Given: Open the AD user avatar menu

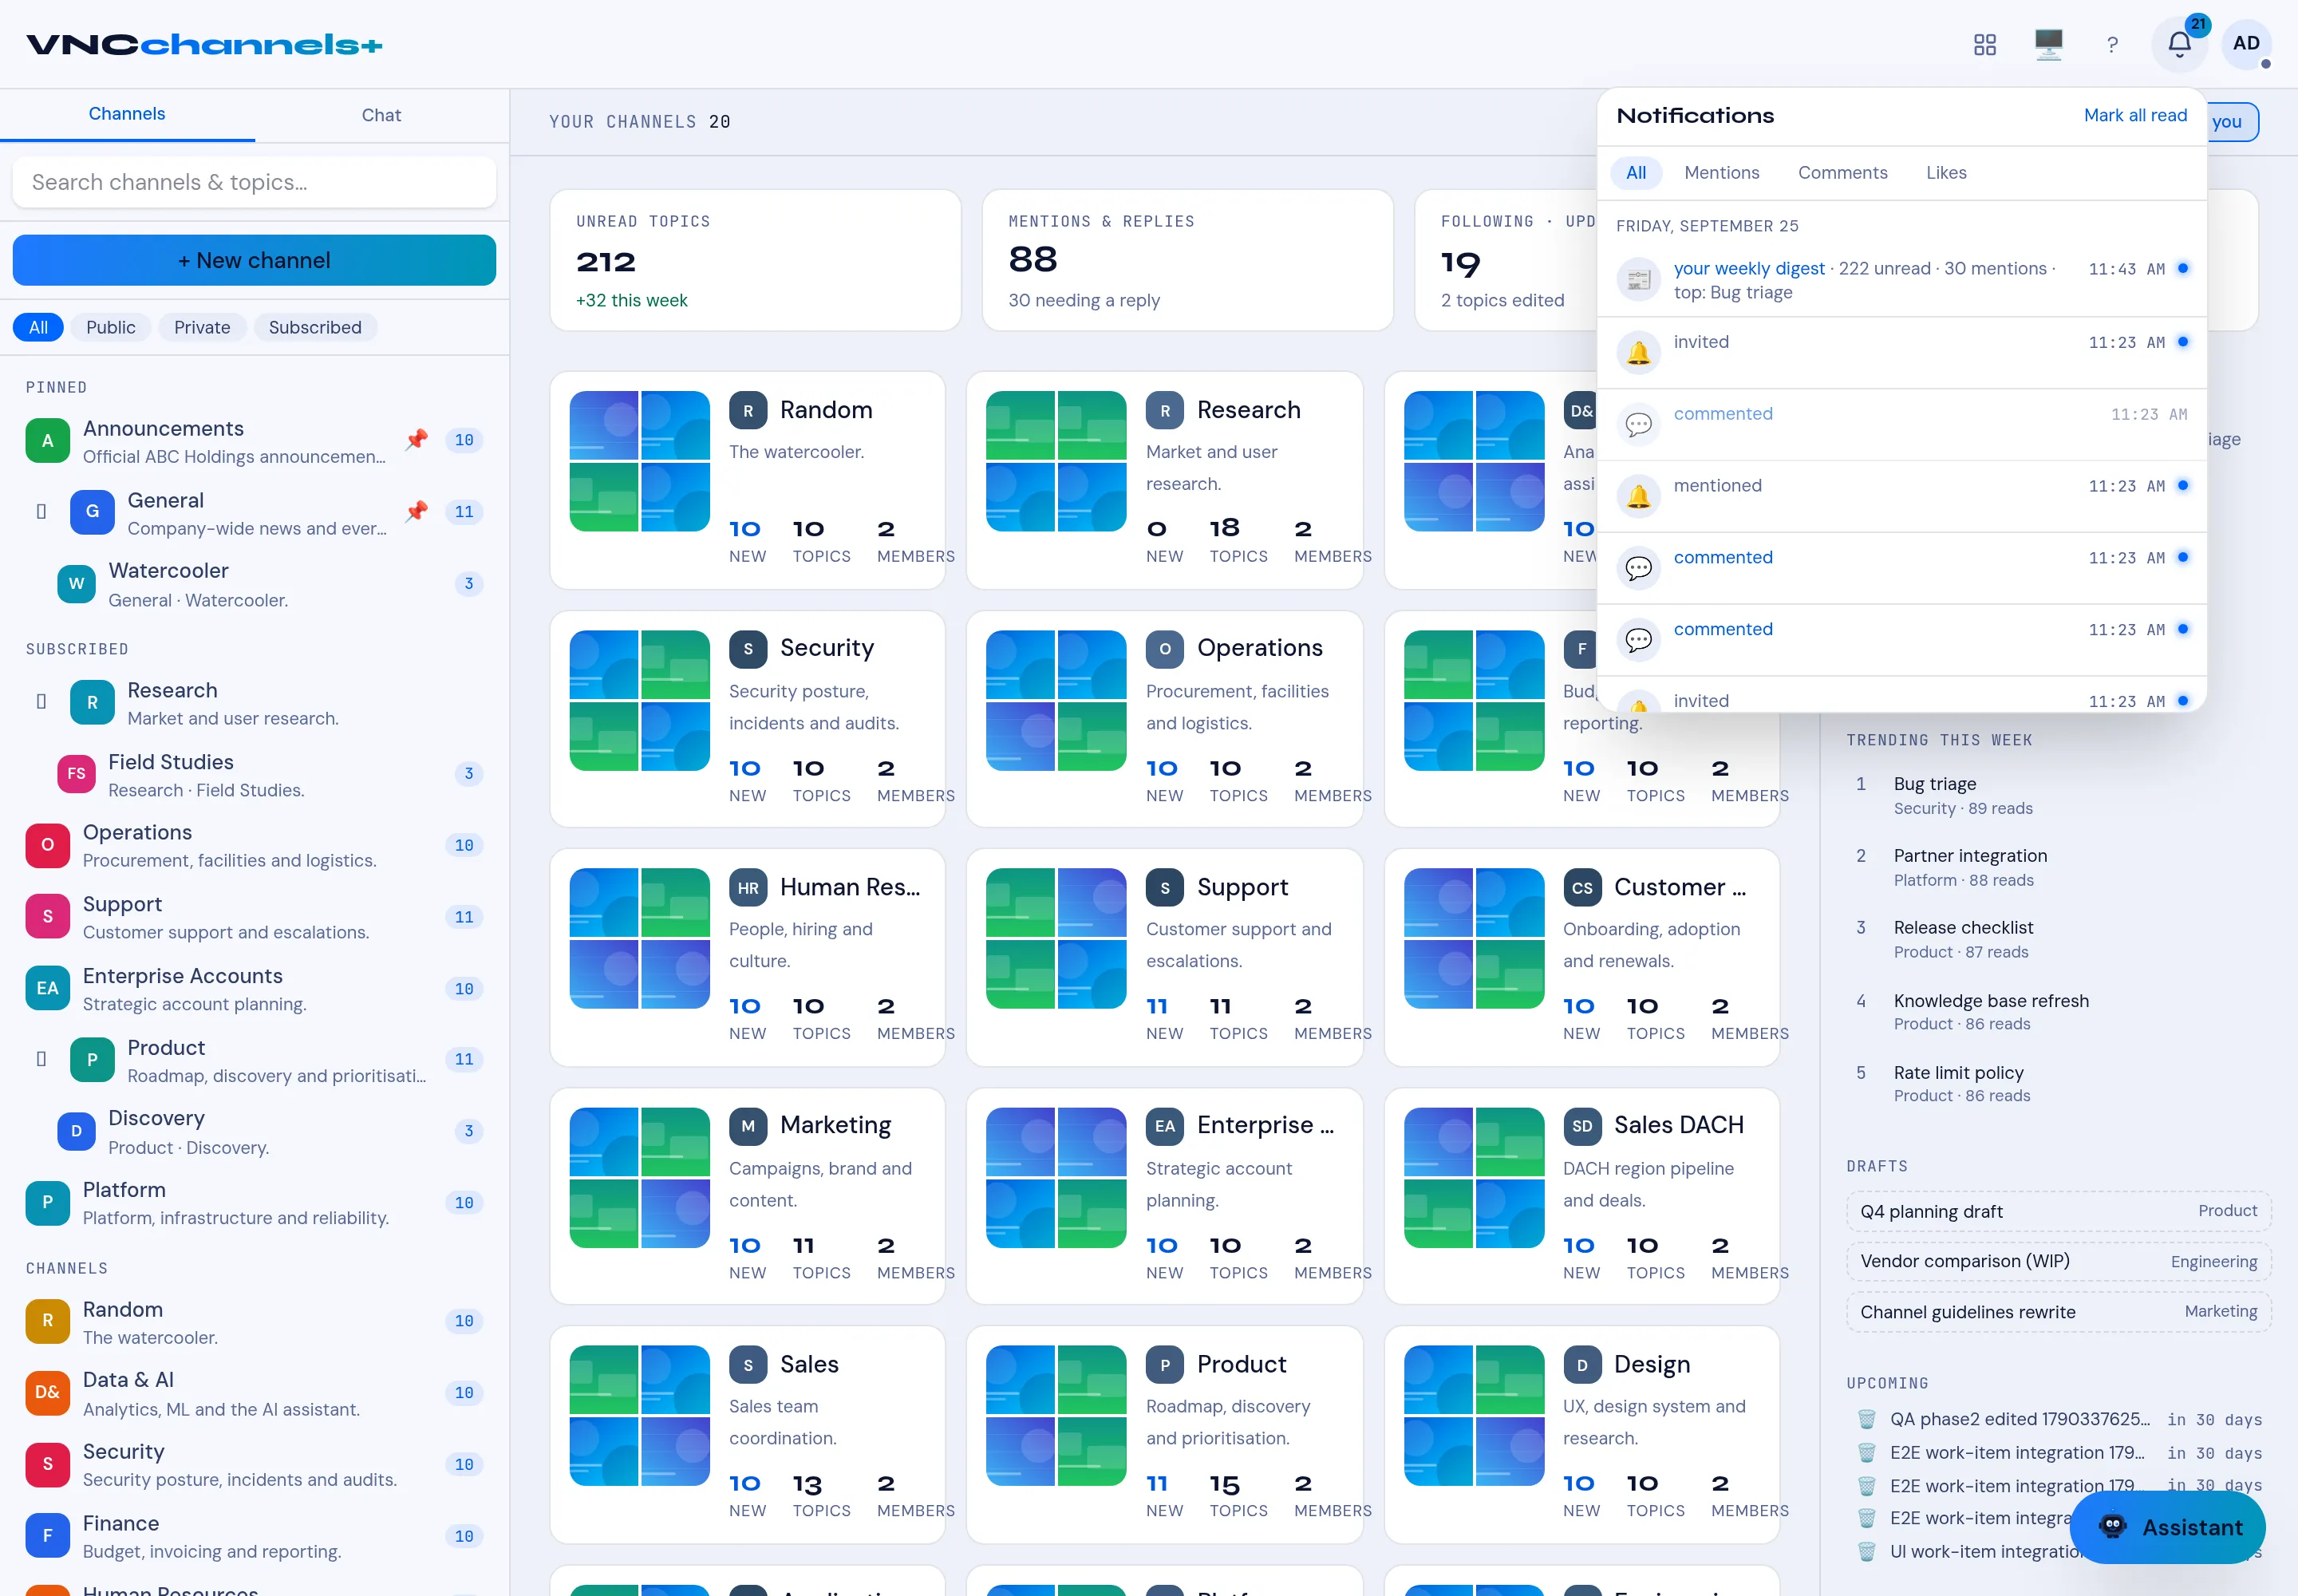Looking at the screenshot, I should (x=2246, y=44).
